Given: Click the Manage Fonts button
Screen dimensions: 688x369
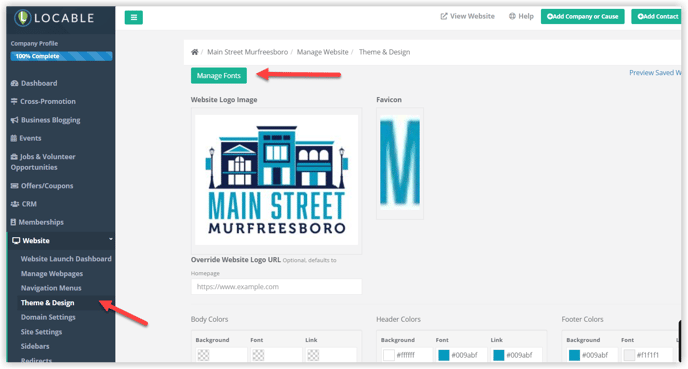Looking at the screenshot, I should [219, 75].
